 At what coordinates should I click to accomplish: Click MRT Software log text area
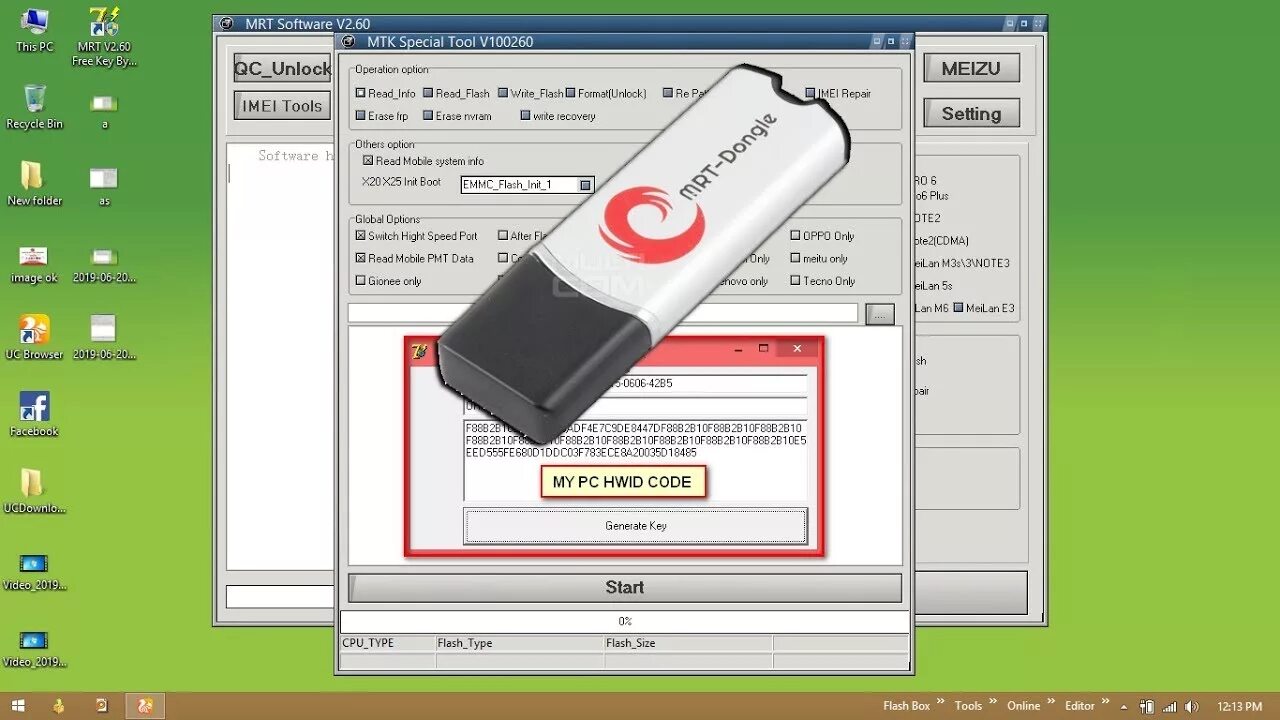tap(280, 356)
